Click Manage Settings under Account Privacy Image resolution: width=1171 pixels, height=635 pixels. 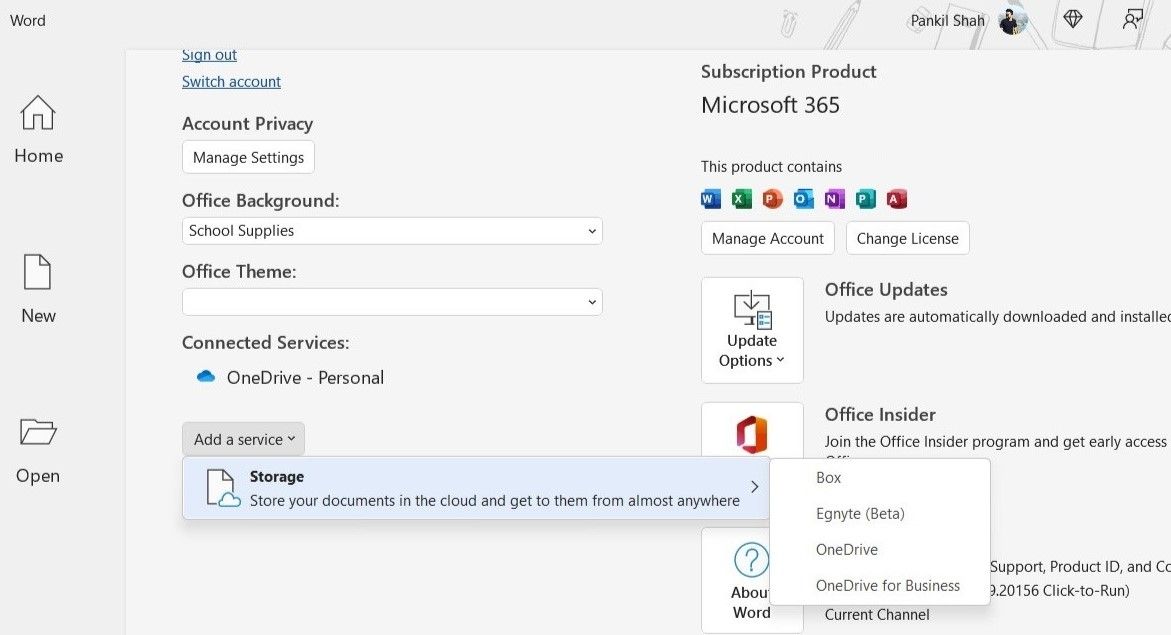248,157
